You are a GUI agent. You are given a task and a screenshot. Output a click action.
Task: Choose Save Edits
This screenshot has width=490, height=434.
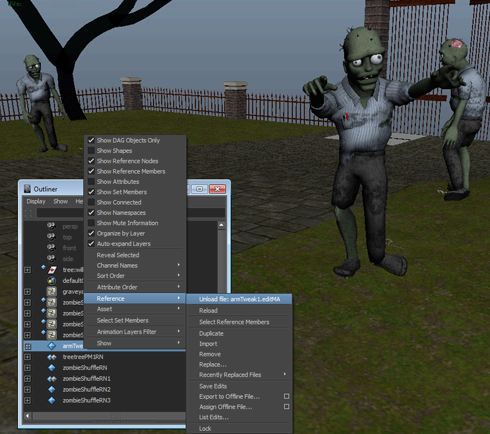(x=240, y=386)
